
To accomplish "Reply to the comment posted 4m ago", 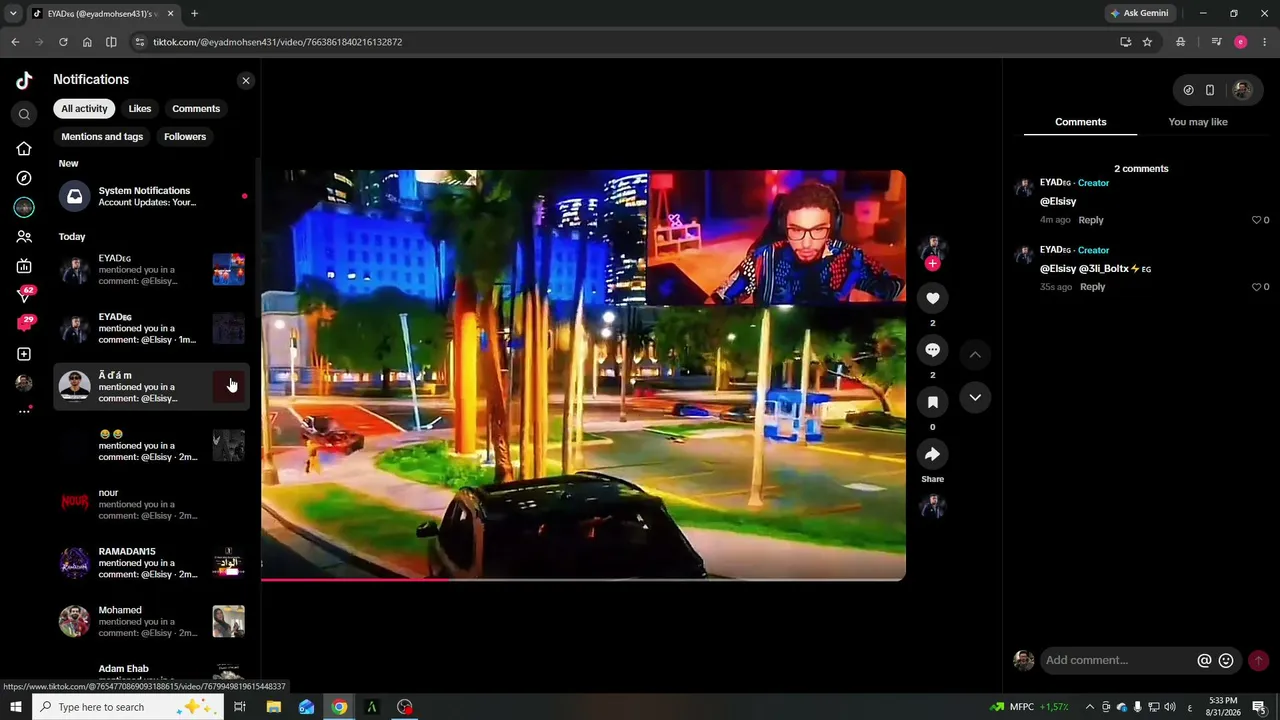I will point(1091,220).
